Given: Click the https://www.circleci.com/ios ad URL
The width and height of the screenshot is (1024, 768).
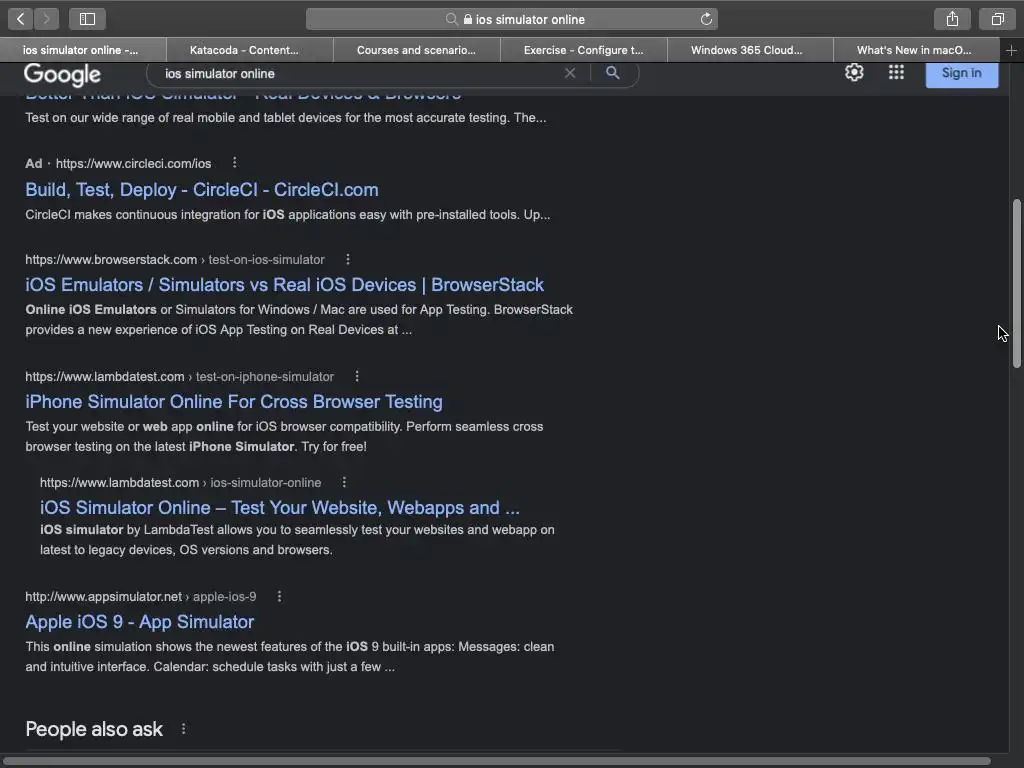Looking at the screenshot, I should [x=133, y=163].
